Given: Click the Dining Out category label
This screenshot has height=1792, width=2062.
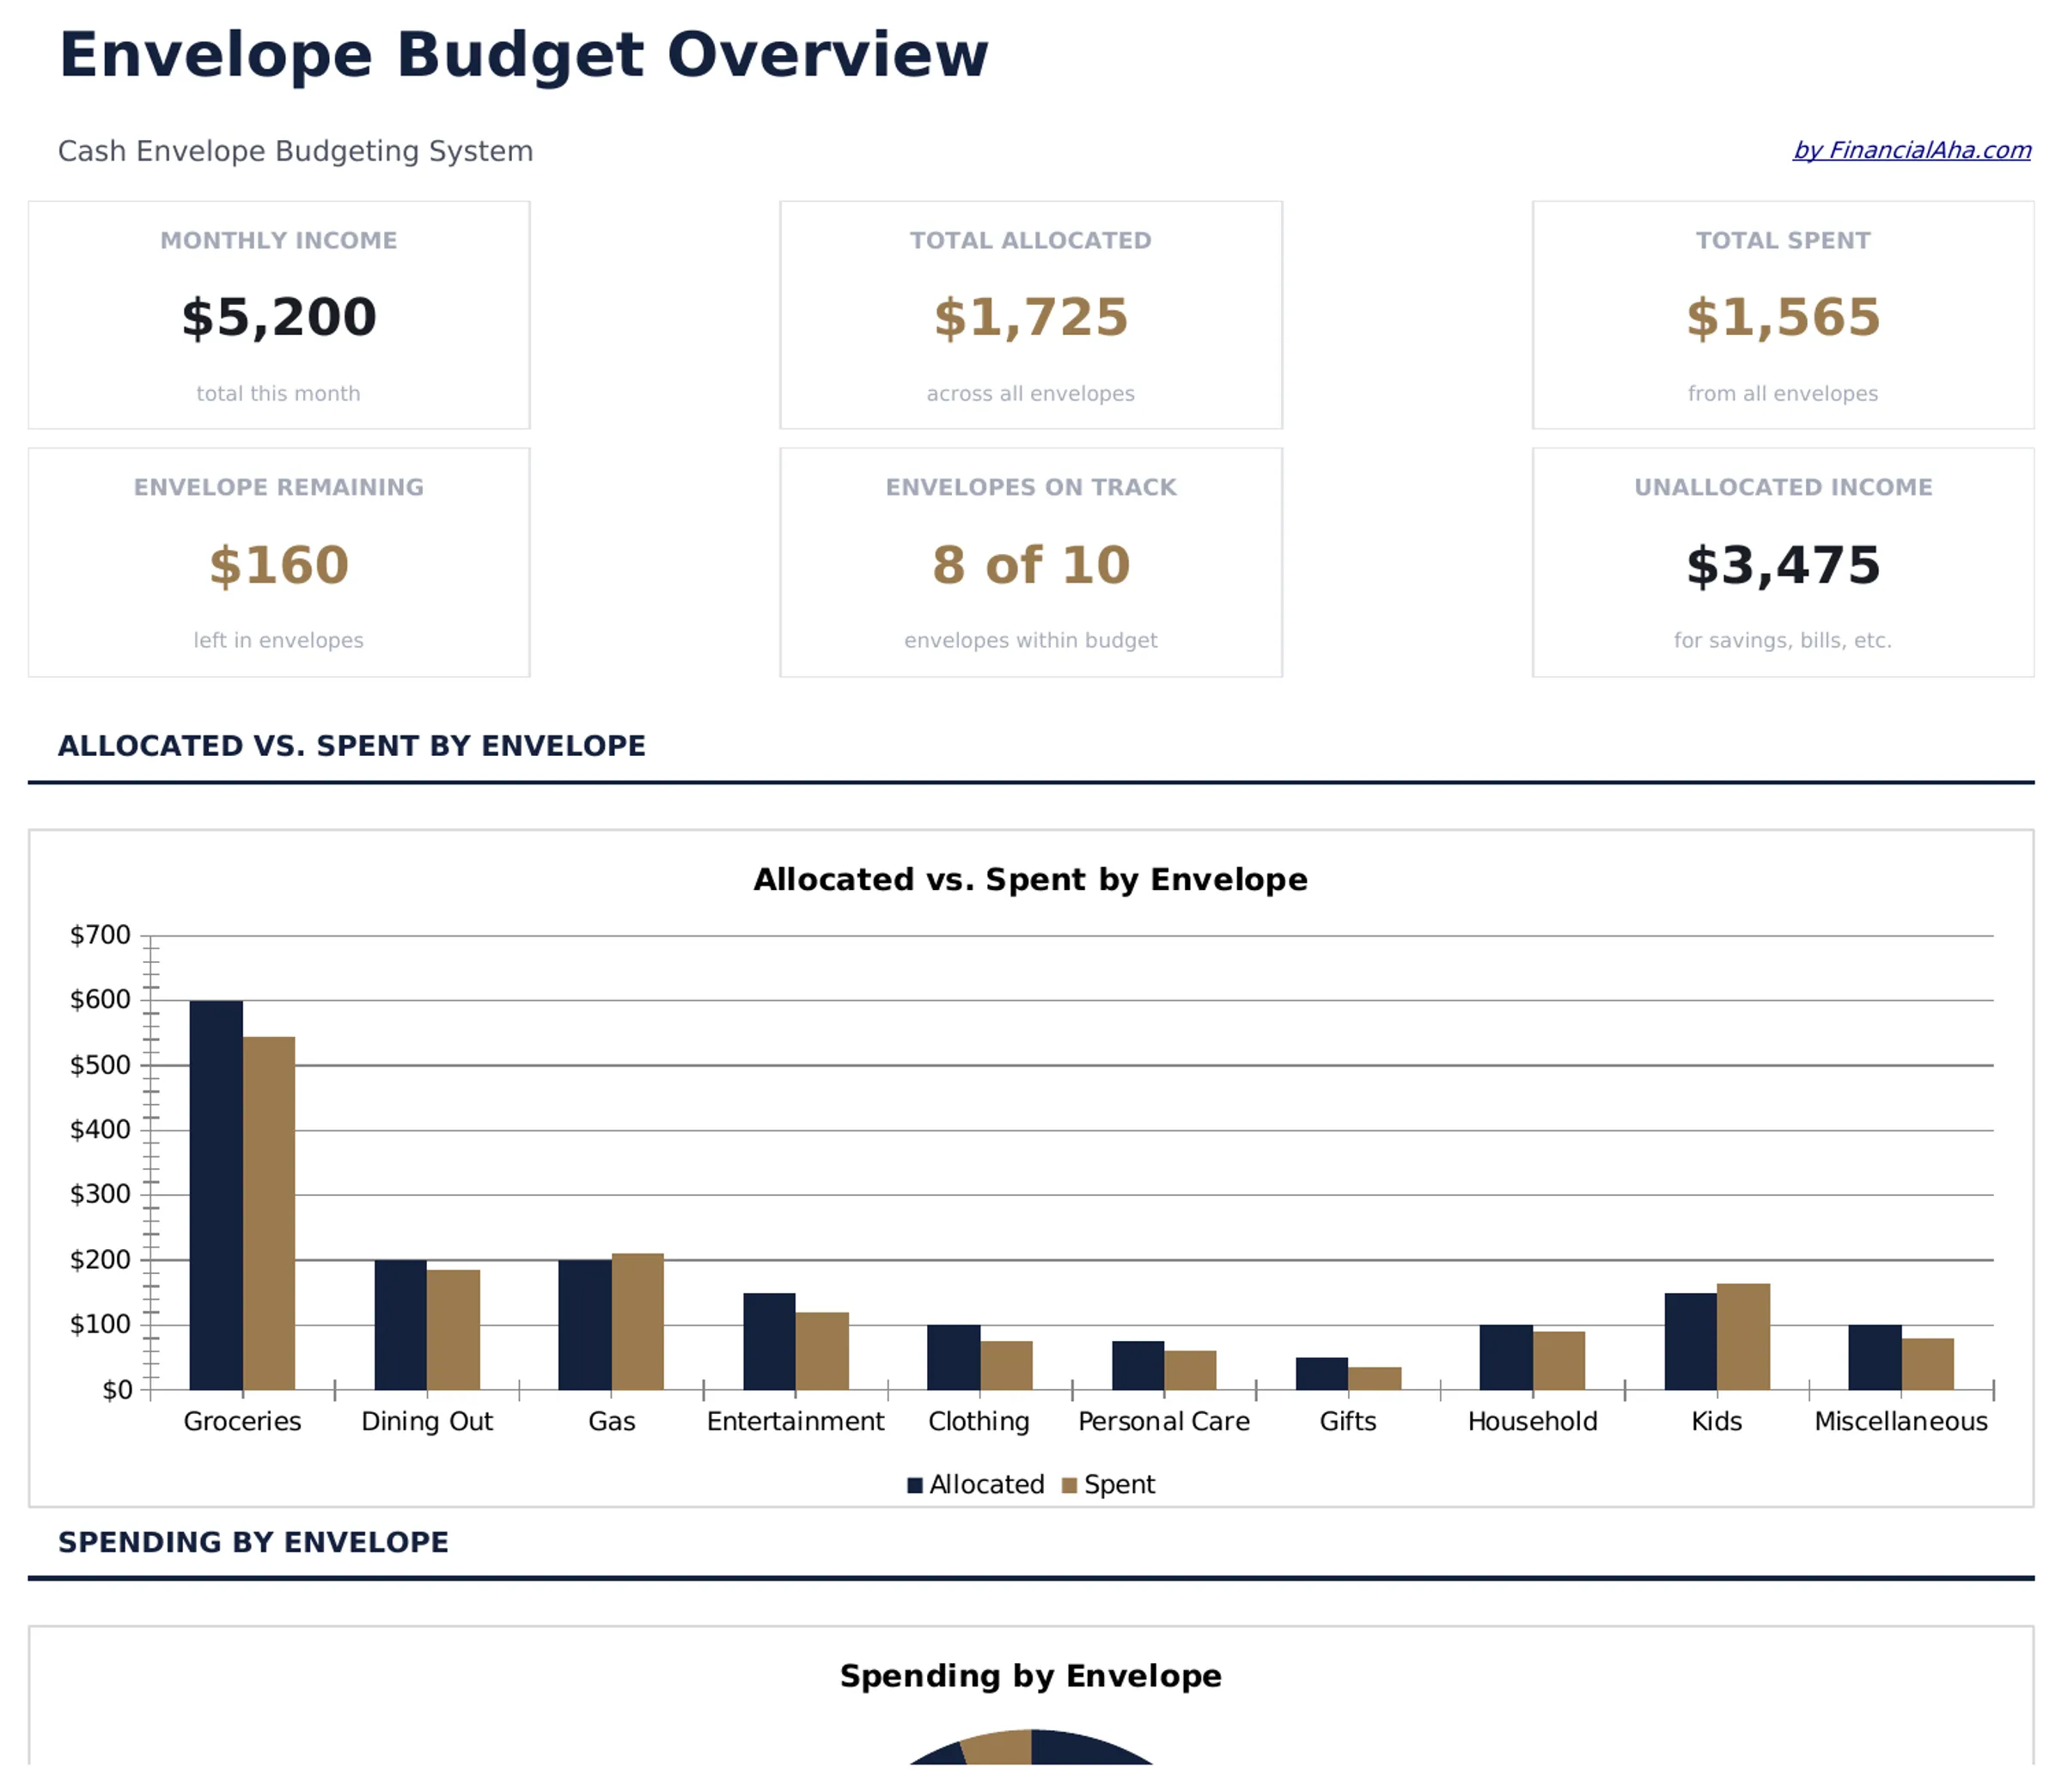Looking at the screenshot, I should coord(428,1421).
